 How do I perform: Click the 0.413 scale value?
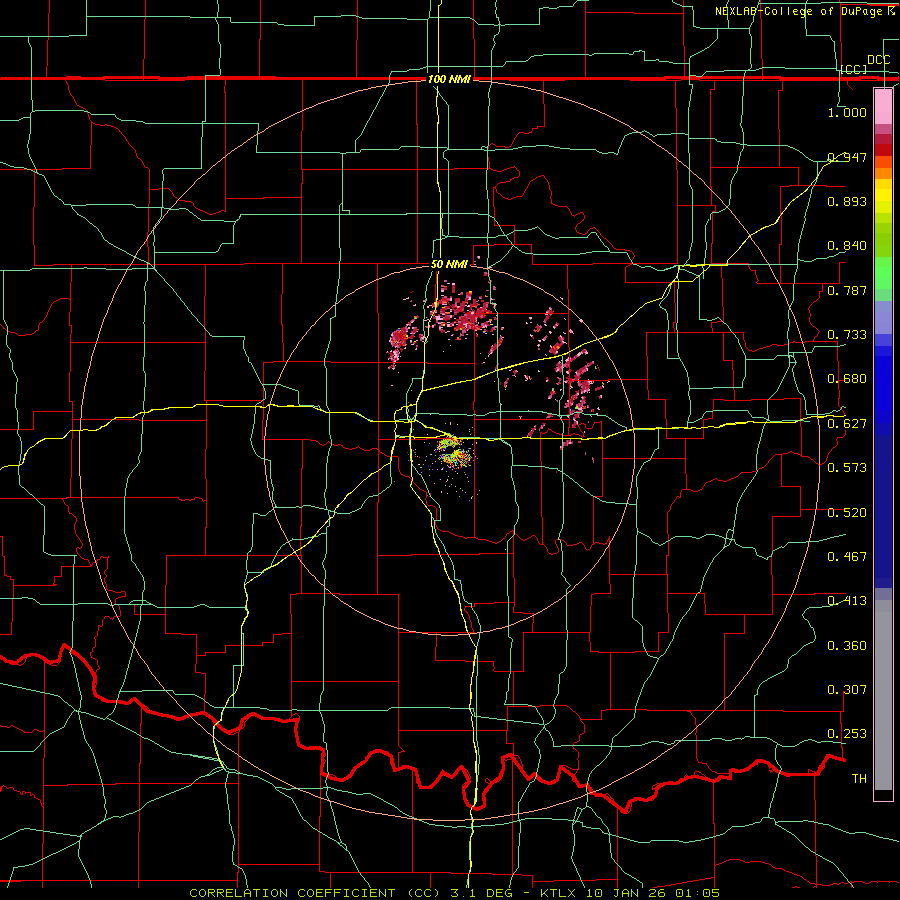tap(847, 600)
